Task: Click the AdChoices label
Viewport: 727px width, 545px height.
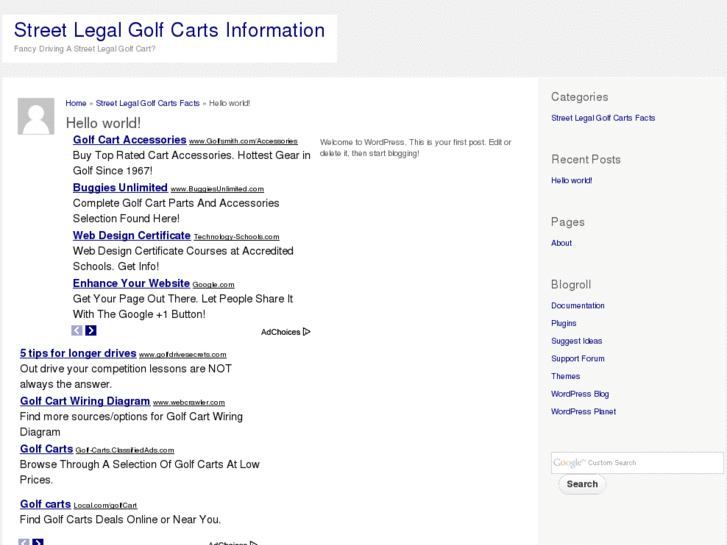Action: click(x=281, y=332)
